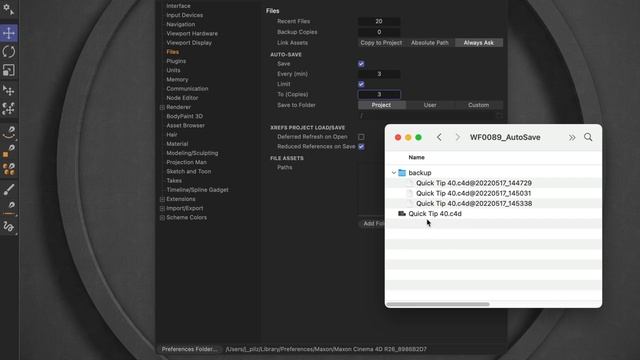Click the To (Copies) value field
The height and width of the screenshot is (360, 640).
coord(379,94)
